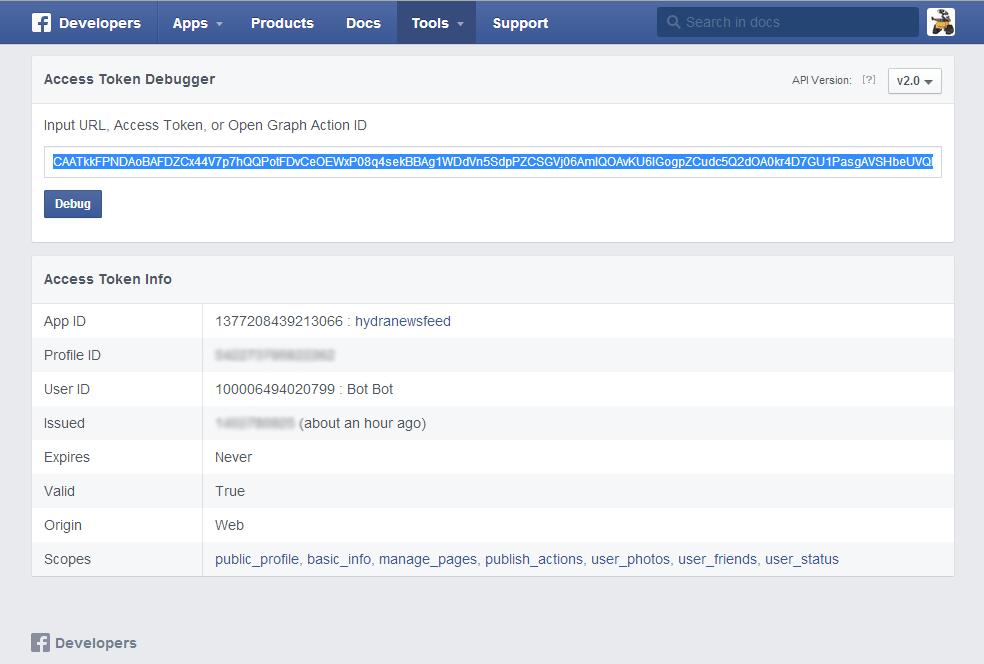Click the Debug button
The width and height of the screenshot is (984, 664).
73,204
